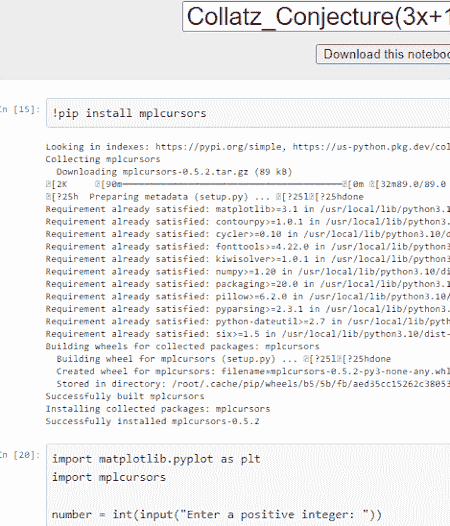
Task: Click 'Building wheel for mplcursors (setup.py)' line
Action: 223,359
